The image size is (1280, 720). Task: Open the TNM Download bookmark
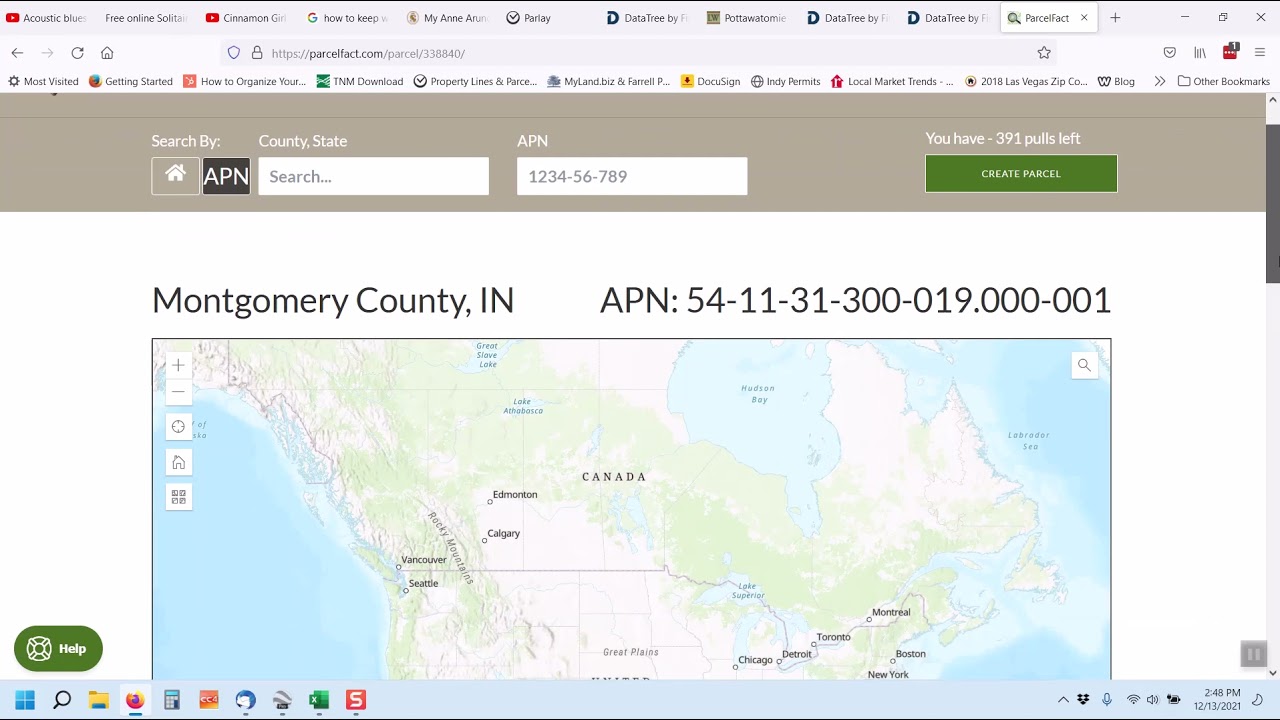pos(360,82)
